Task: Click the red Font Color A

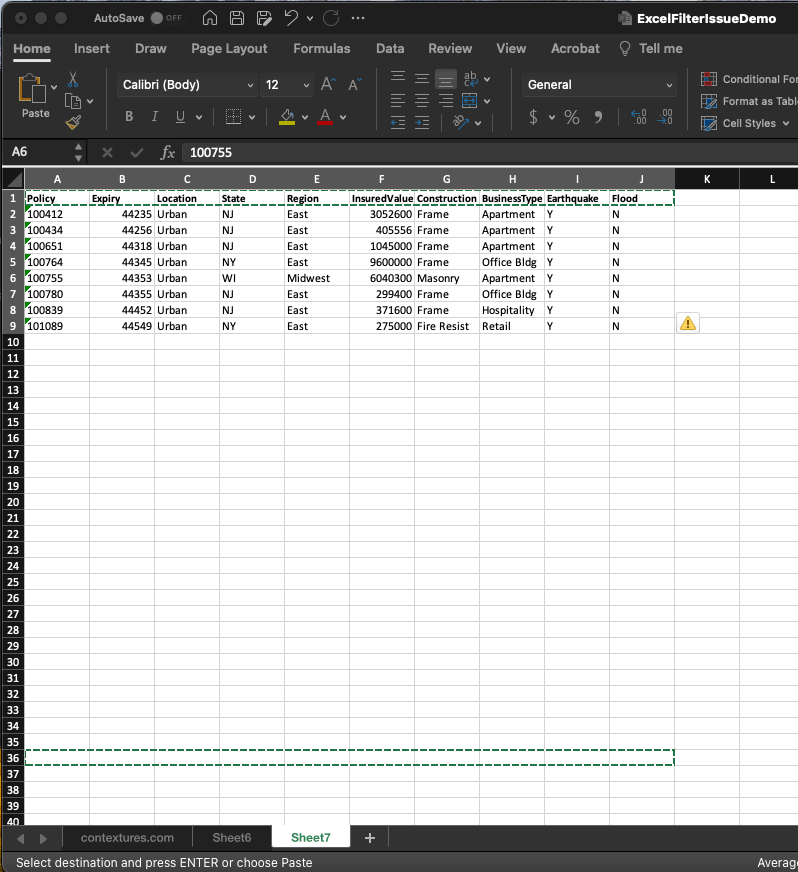Action: point(325,117)
